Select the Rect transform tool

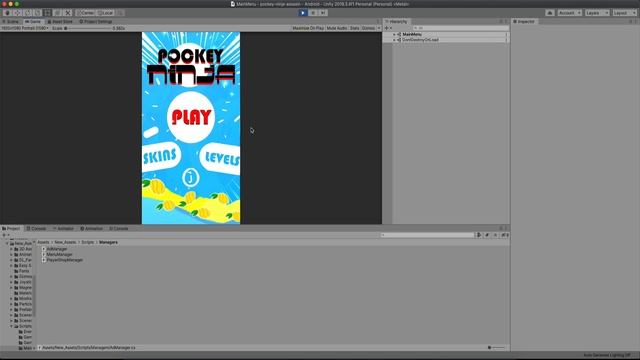click(x=48, y=13)
